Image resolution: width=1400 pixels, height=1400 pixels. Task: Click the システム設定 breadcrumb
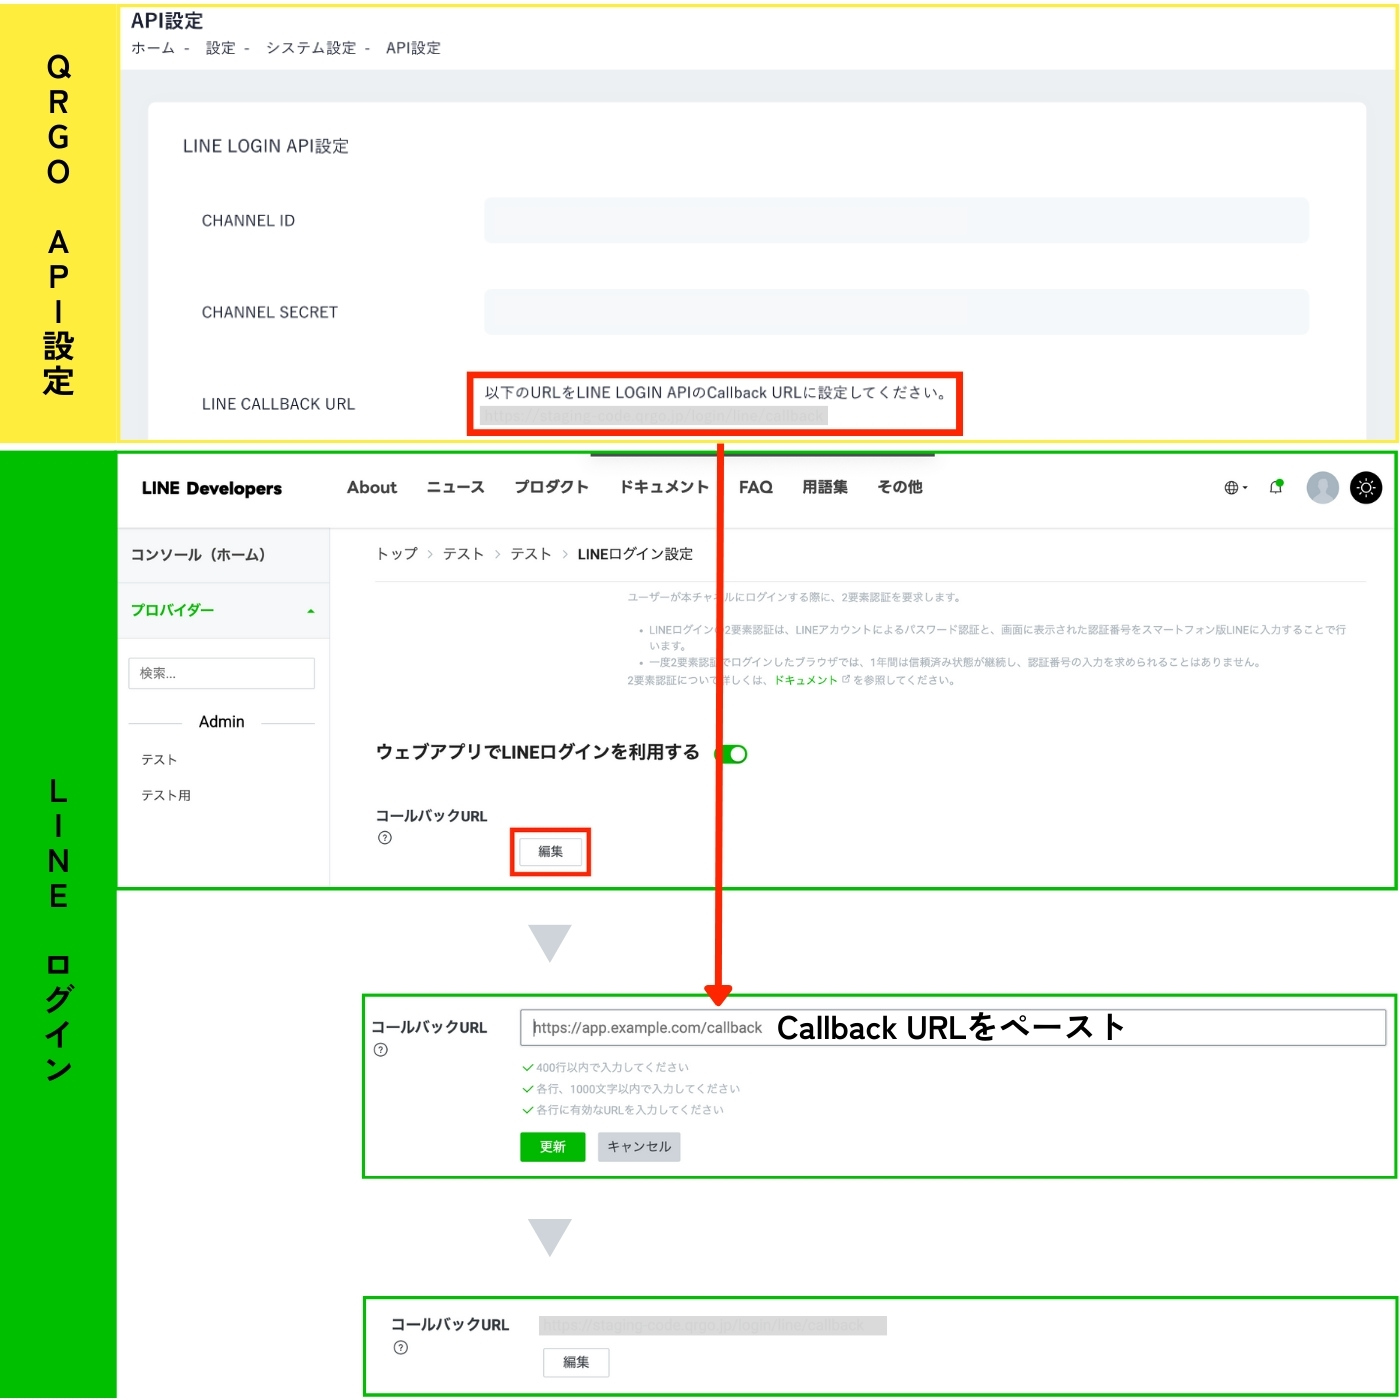tap(311, 48)
